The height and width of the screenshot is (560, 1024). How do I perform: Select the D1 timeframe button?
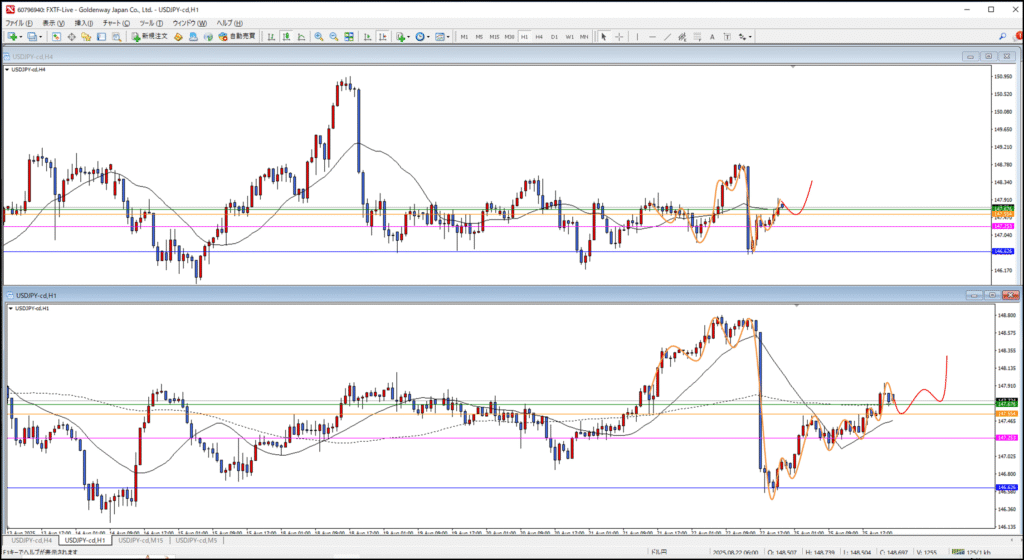click(554, 37)
